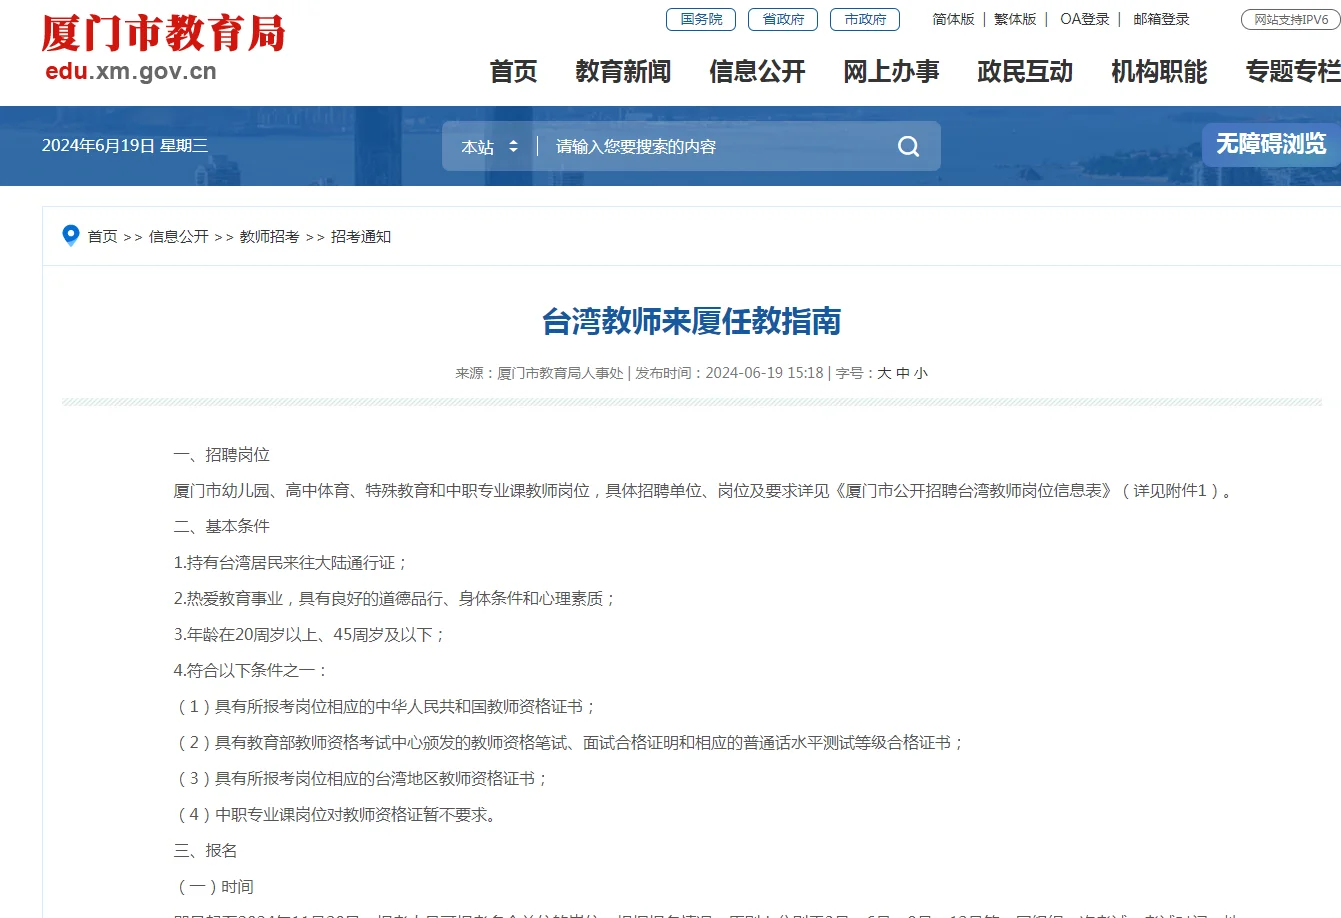The image size is (1341, 918).
Task: Switch to the 教育新闻 section
Action: click(x=622, y=71)
